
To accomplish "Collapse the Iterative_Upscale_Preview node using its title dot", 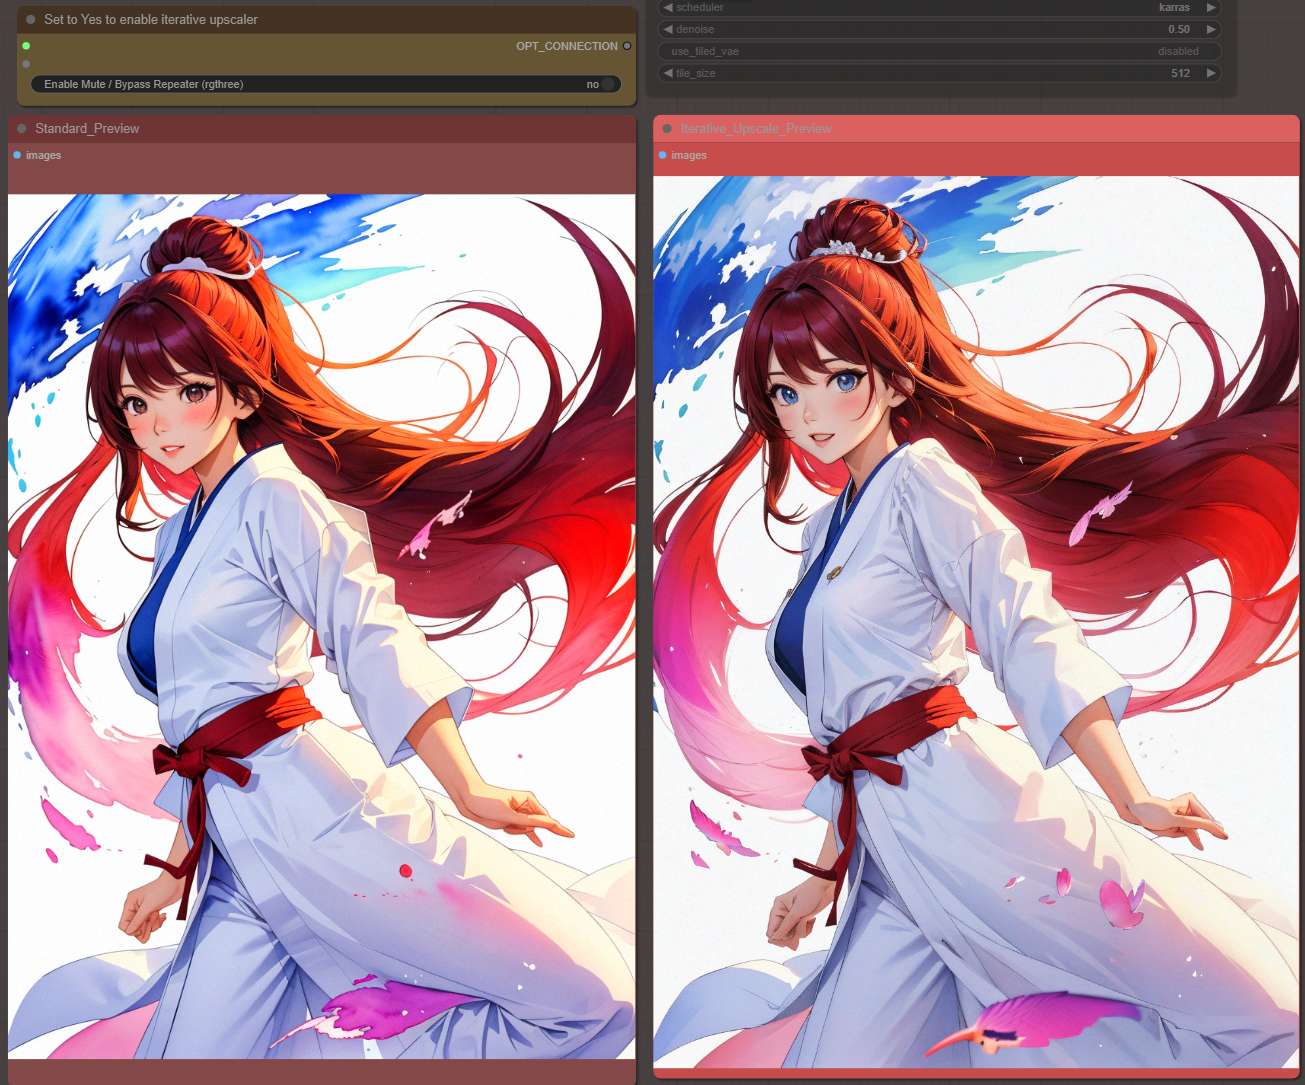I will tap(667, 128).
